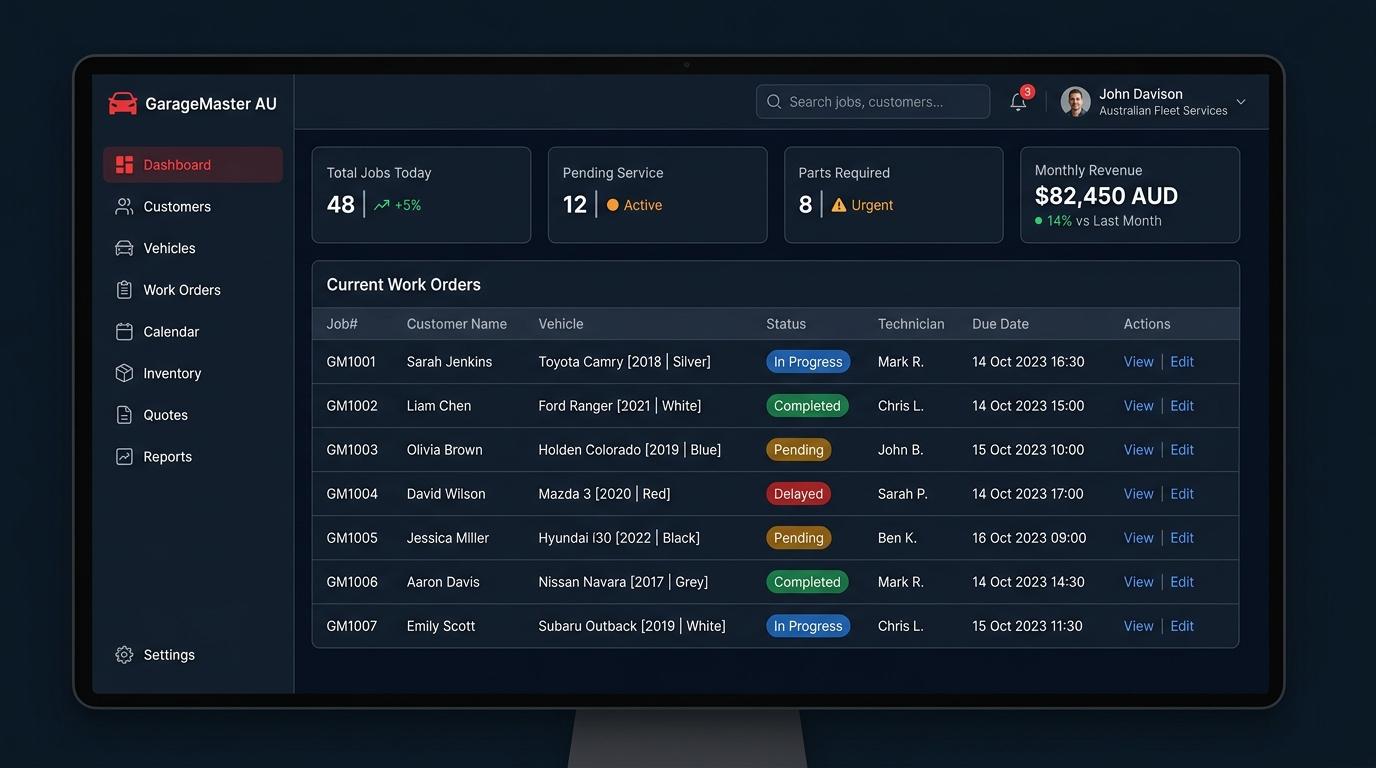Click the Reports chart icon
The image size is (1376, 768).
[x=124, y=456]
